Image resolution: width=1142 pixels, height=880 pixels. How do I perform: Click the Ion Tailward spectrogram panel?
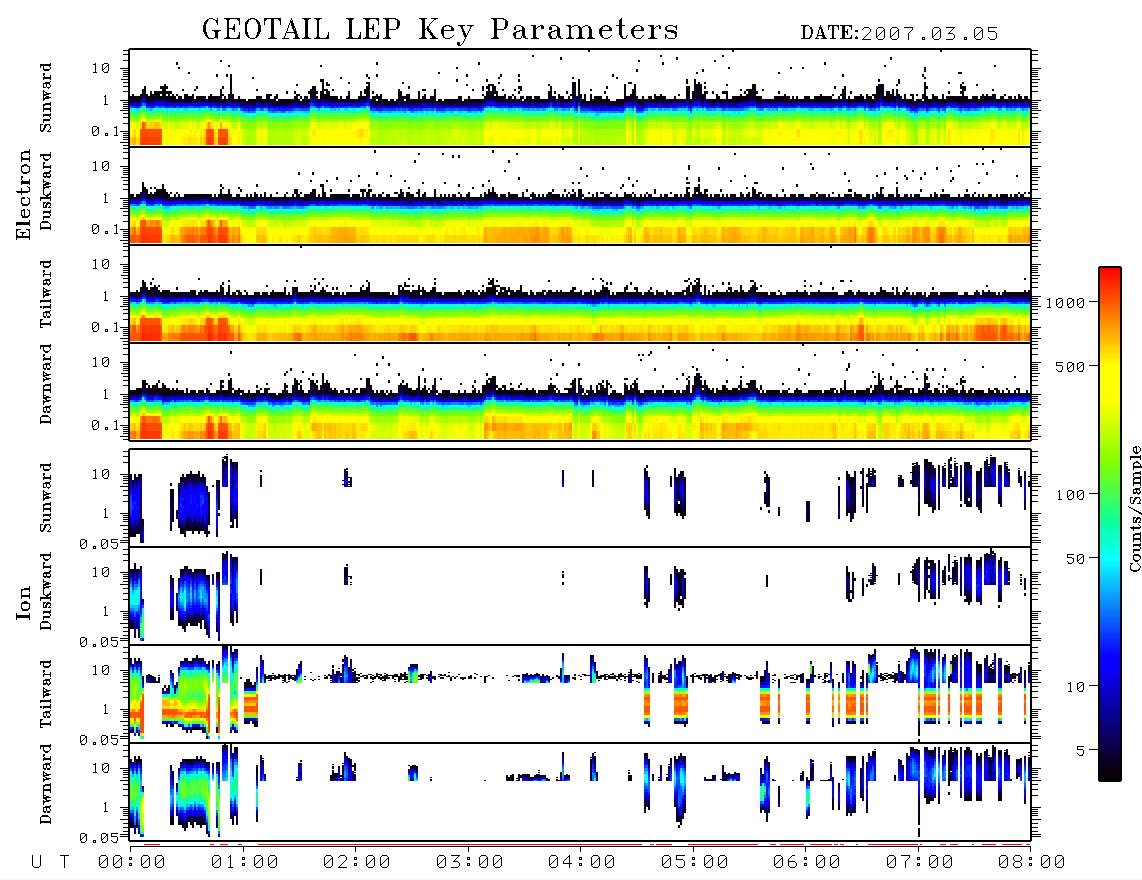point(580,694)
